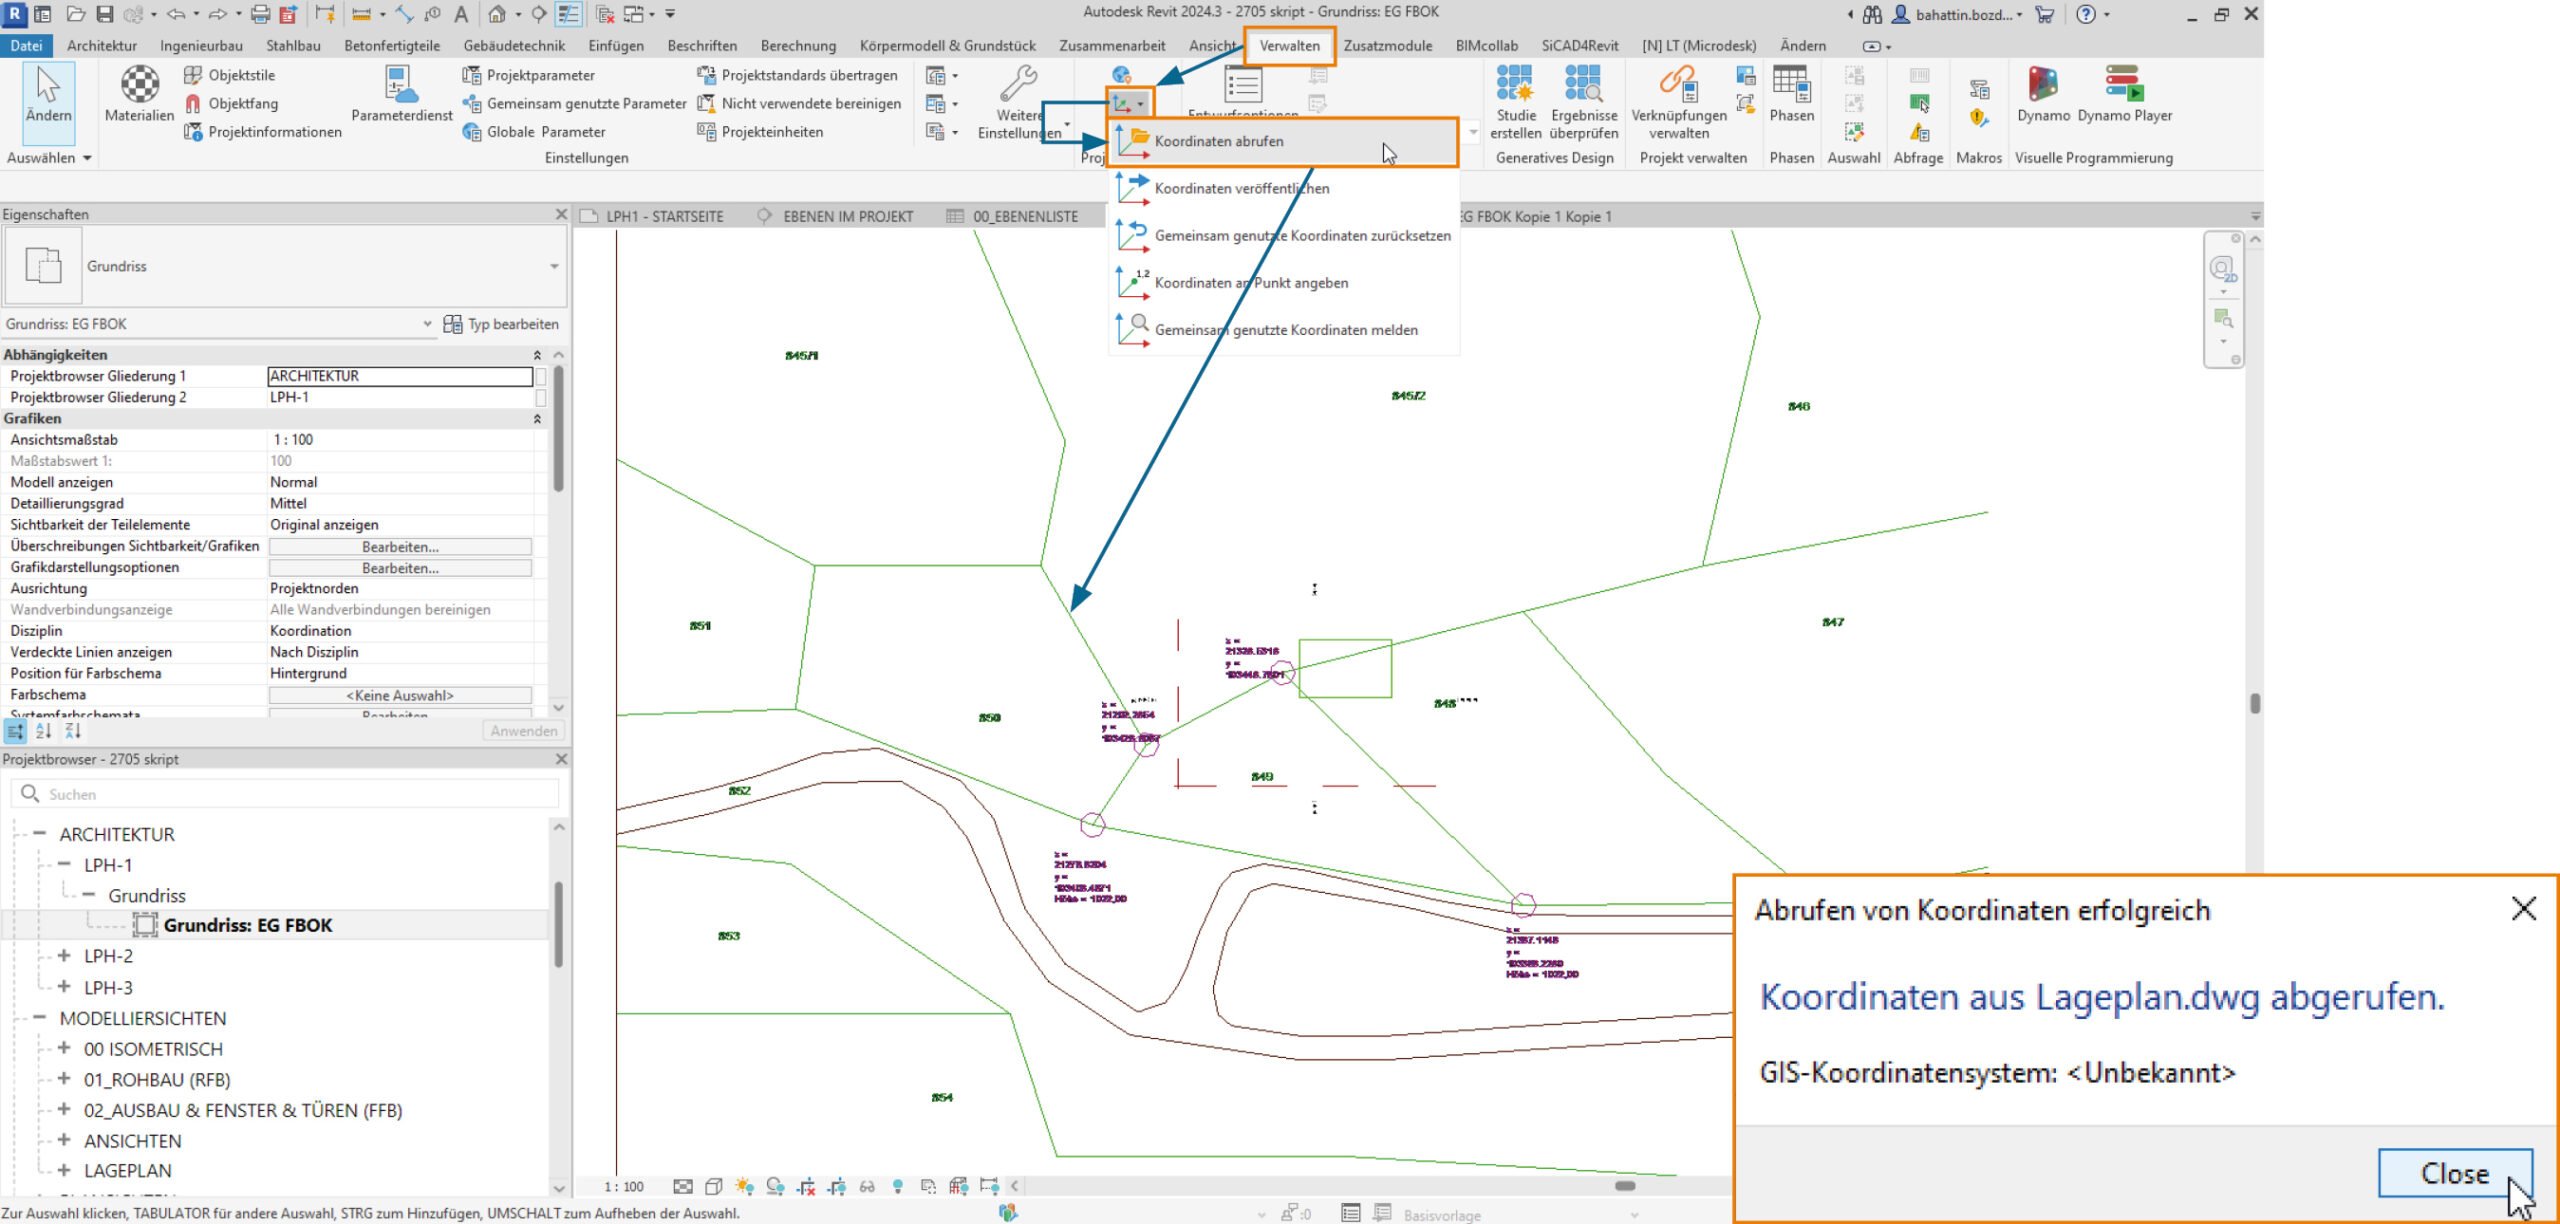Open Grundriss: EG FBOK instance dropdown
This screenshot has height=1224, width=2560.
point(427,324)
